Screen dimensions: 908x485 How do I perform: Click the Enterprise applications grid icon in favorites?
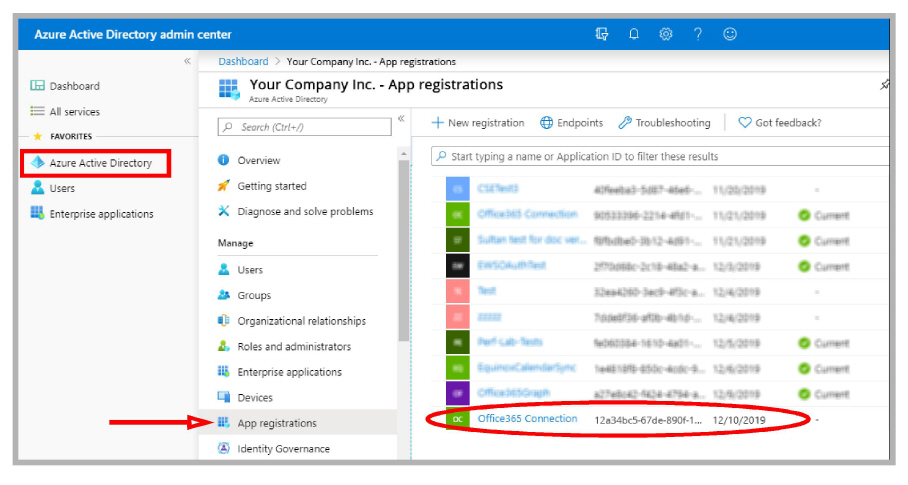[x=37, y=213]
